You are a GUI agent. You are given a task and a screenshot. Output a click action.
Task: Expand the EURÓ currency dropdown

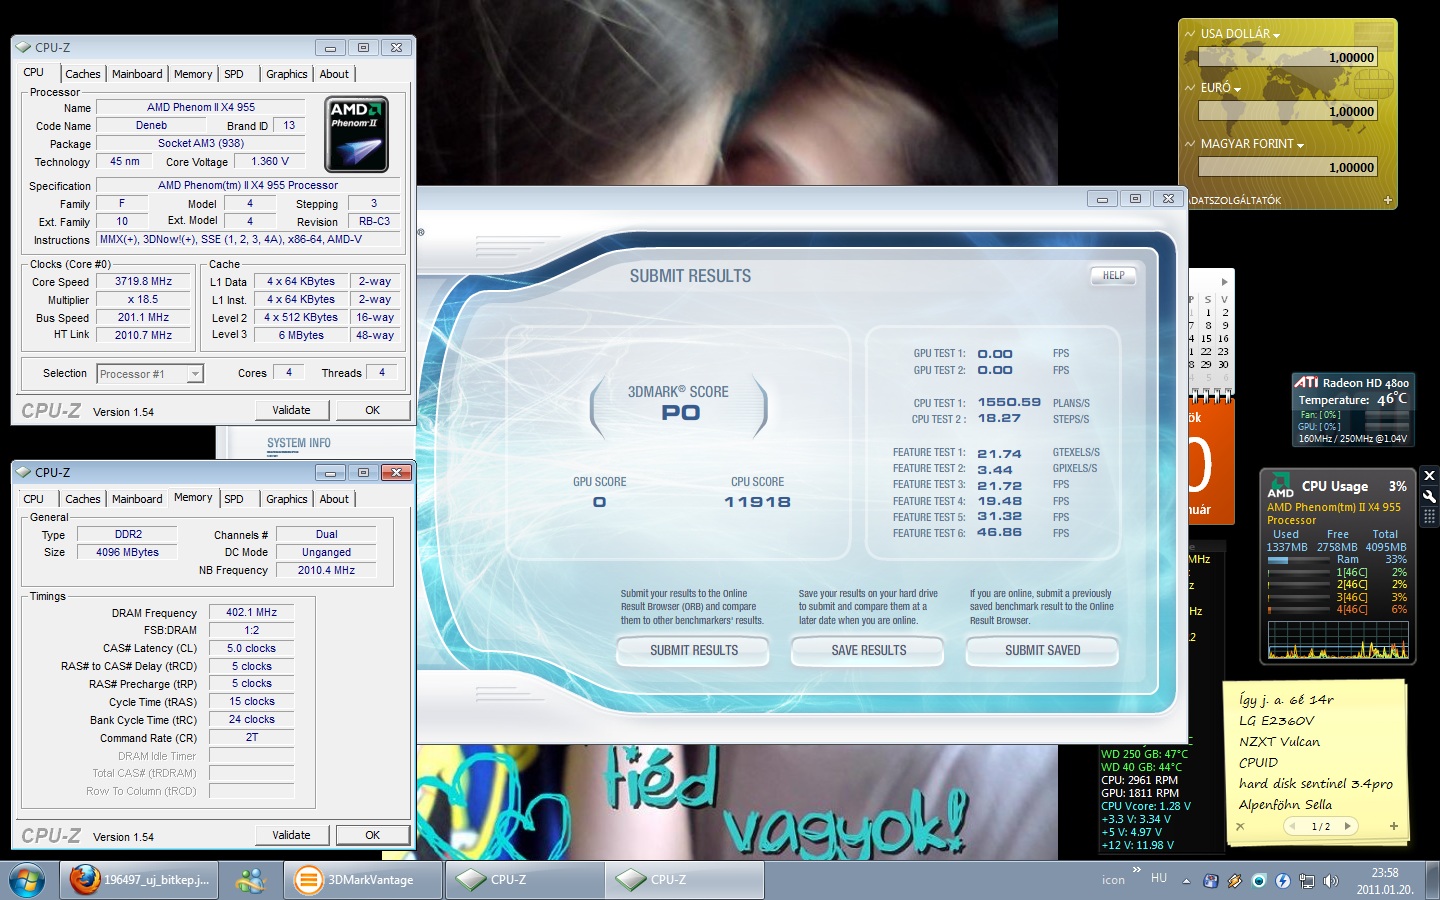(1238, 90)
